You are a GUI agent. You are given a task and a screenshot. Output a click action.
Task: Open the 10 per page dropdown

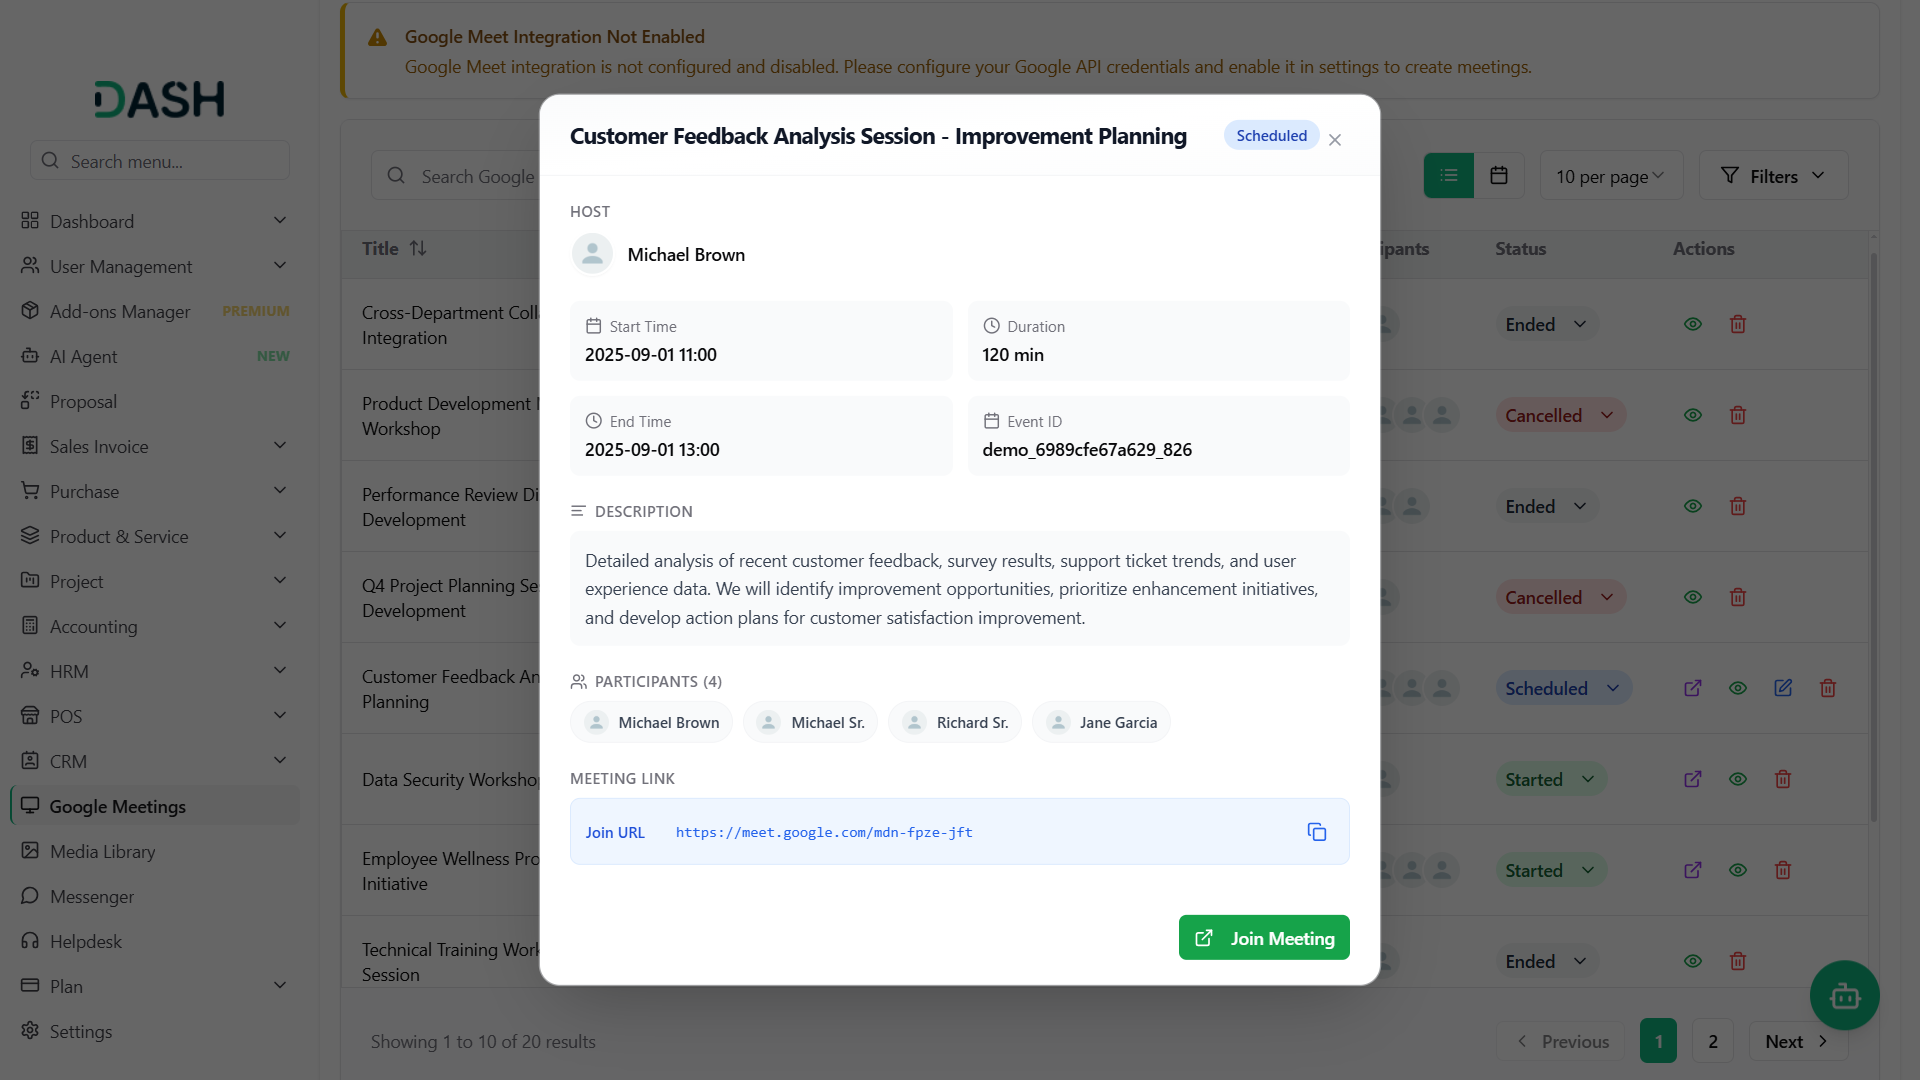[1611, 176]
